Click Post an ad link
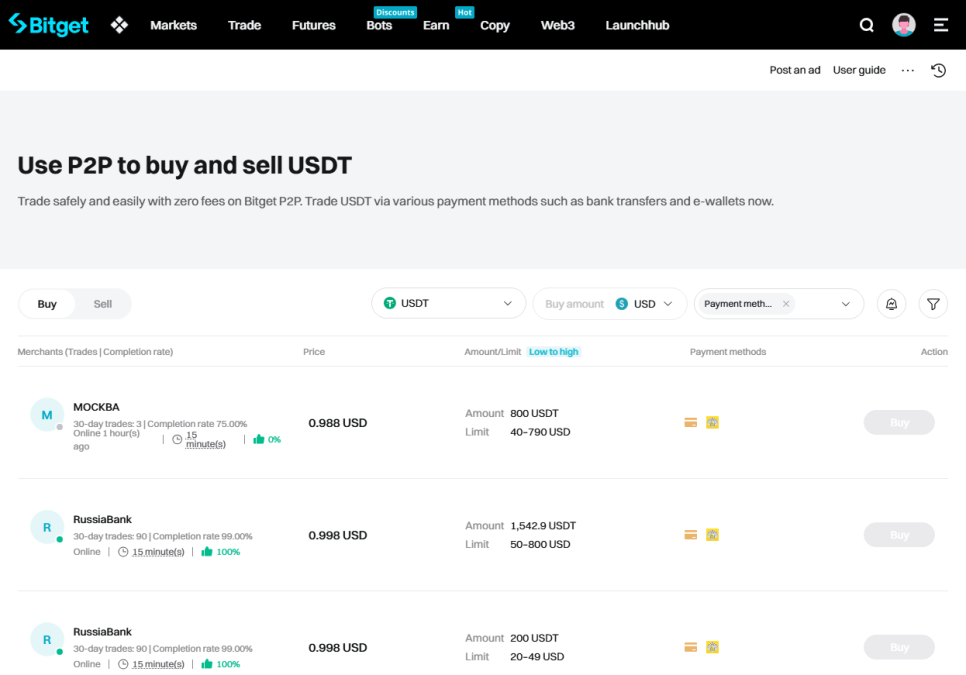This screenshot has width=966, height=675. [x=795, y=70]
